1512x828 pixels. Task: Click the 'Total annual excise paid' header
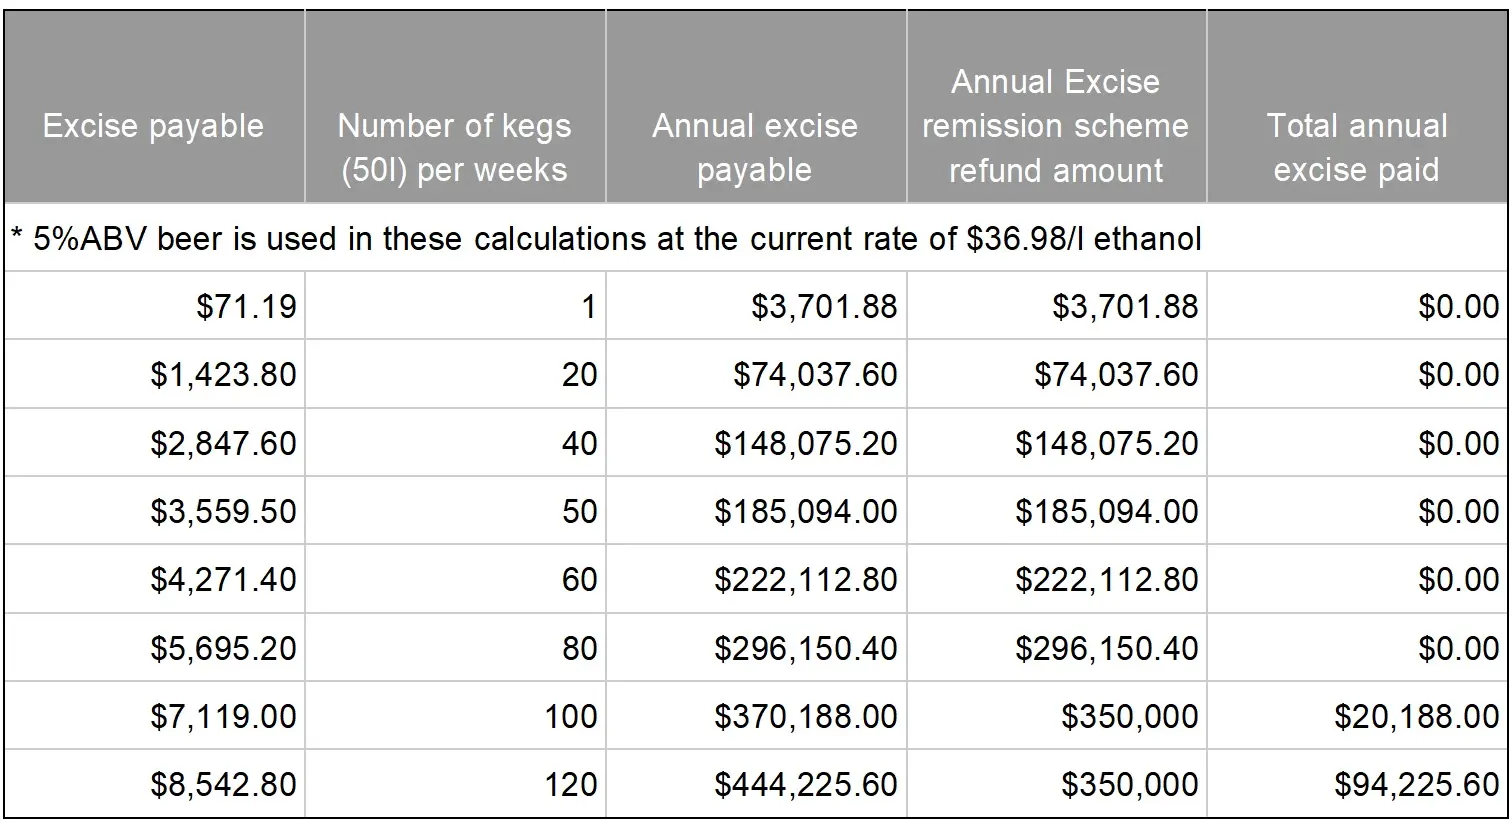[x=1356, y=147]
